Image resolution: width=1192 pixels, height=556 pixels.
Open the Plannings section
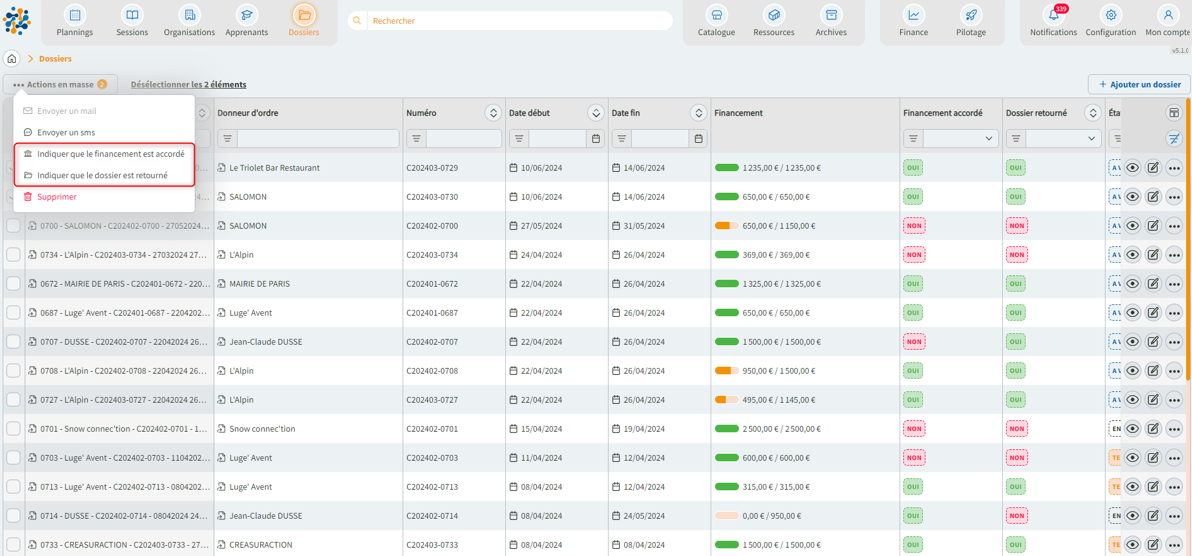[74, 22]
